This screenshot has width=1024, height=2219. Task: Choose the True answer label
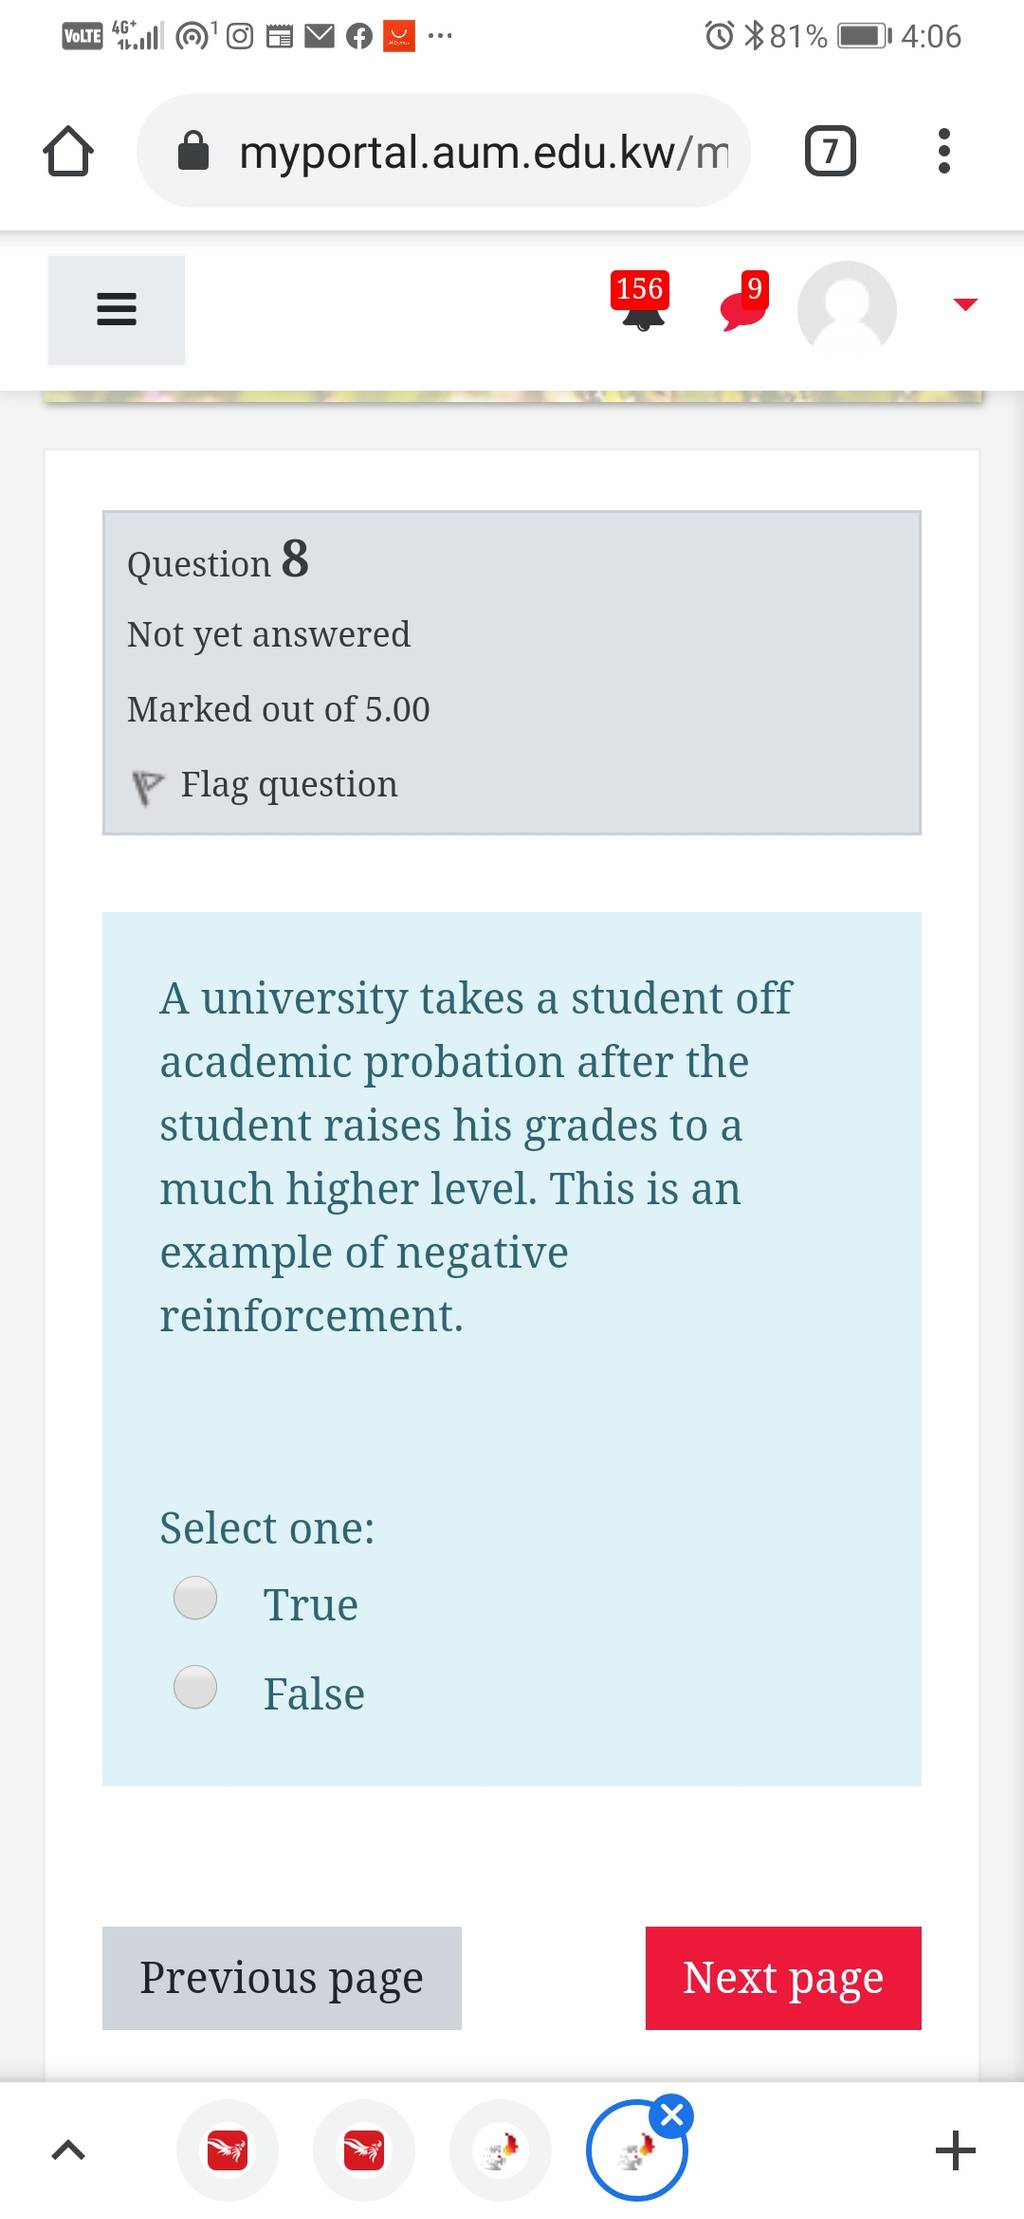pyautogui.click(x=311, y=1605)
